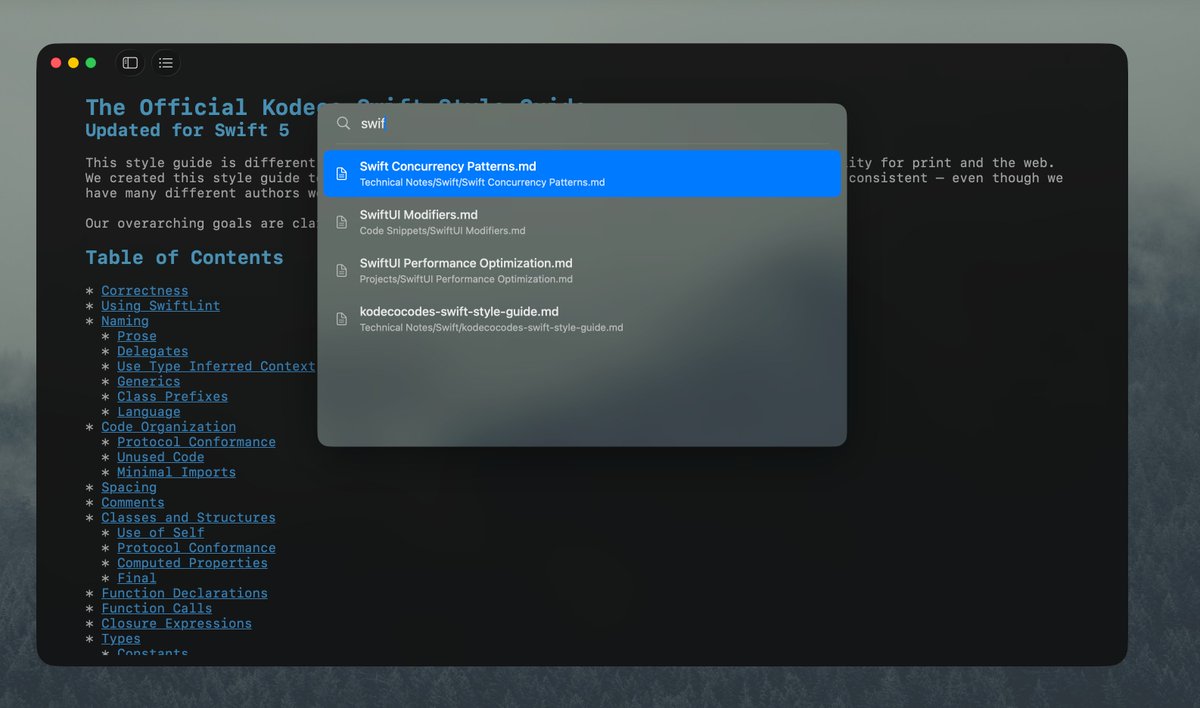This screenshot has width=1200, height=708.
Task: Click the kodecocodes-swift-style-guide.md file icon
Action: (x=342, y=319)
